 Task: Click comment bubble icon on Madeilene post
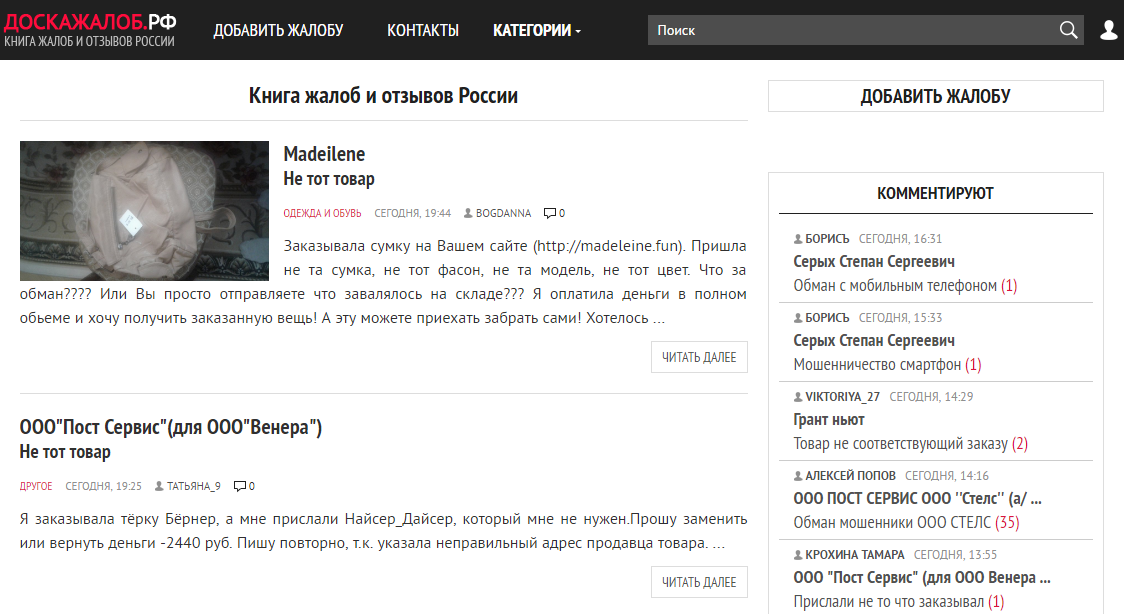point(550,213)
